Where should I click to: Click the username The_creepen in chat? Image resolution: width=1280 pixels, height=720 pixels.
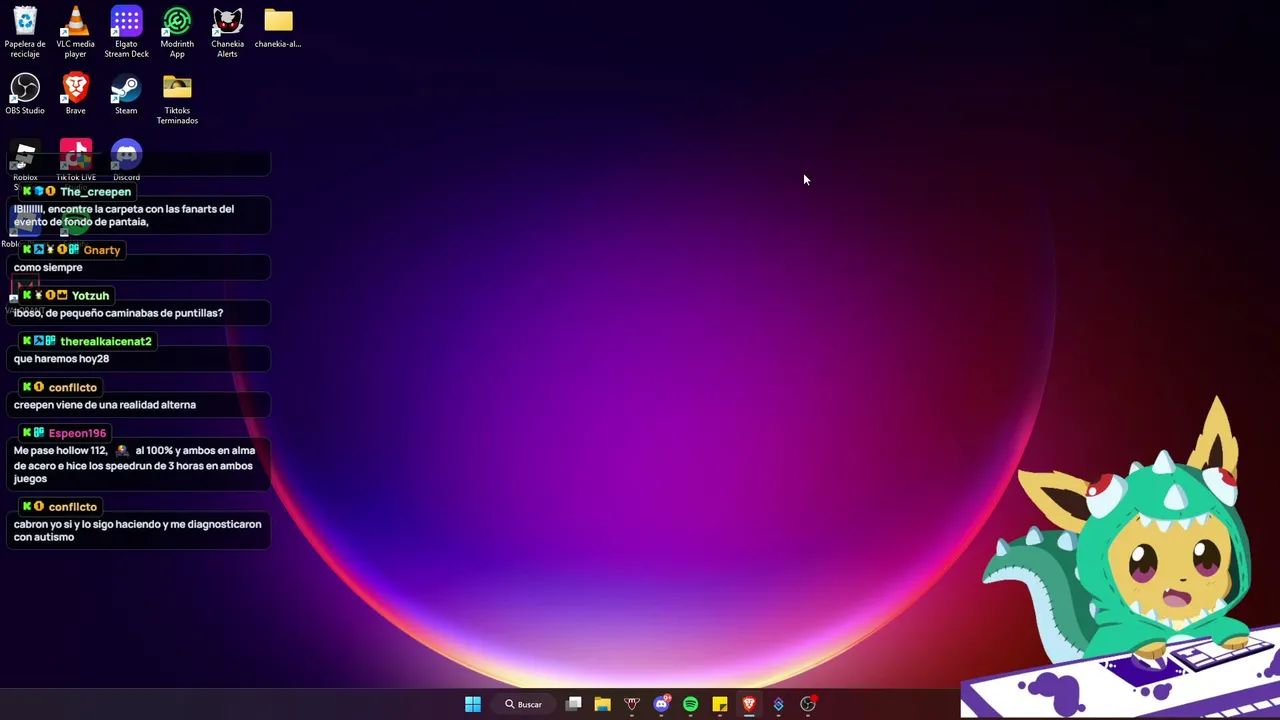pyautogui.click(x=95, y=191)
